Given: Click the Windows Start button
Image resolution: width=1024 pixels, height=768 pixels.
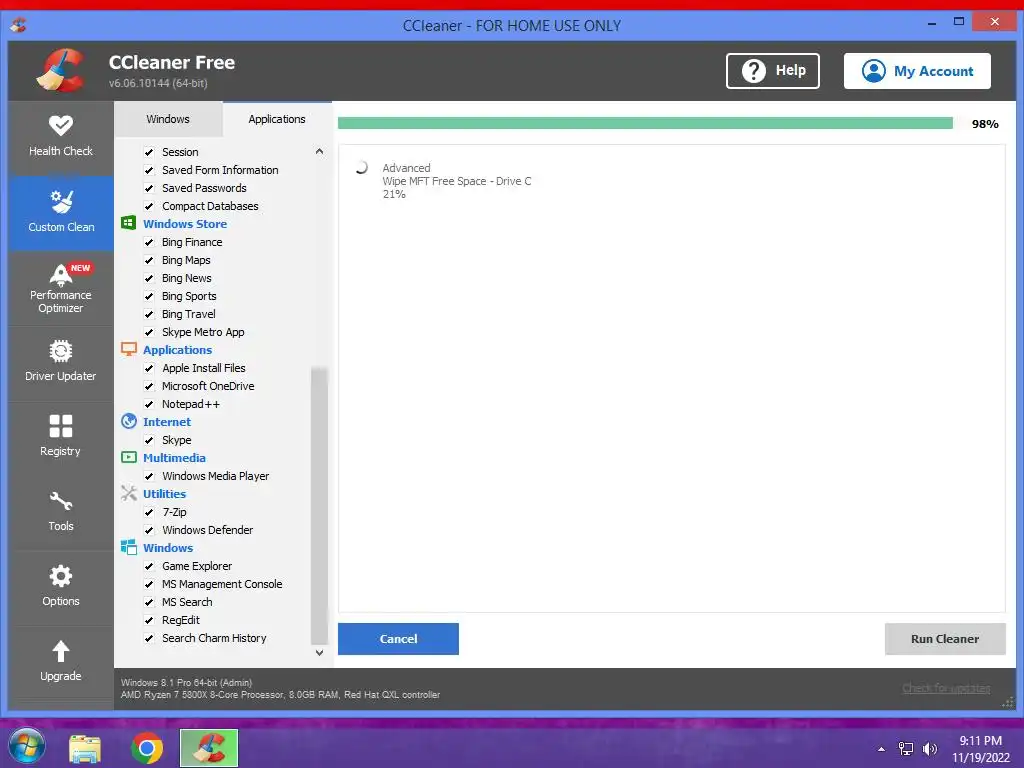Looking at the screenshot, I should click(x=27, y=747).
